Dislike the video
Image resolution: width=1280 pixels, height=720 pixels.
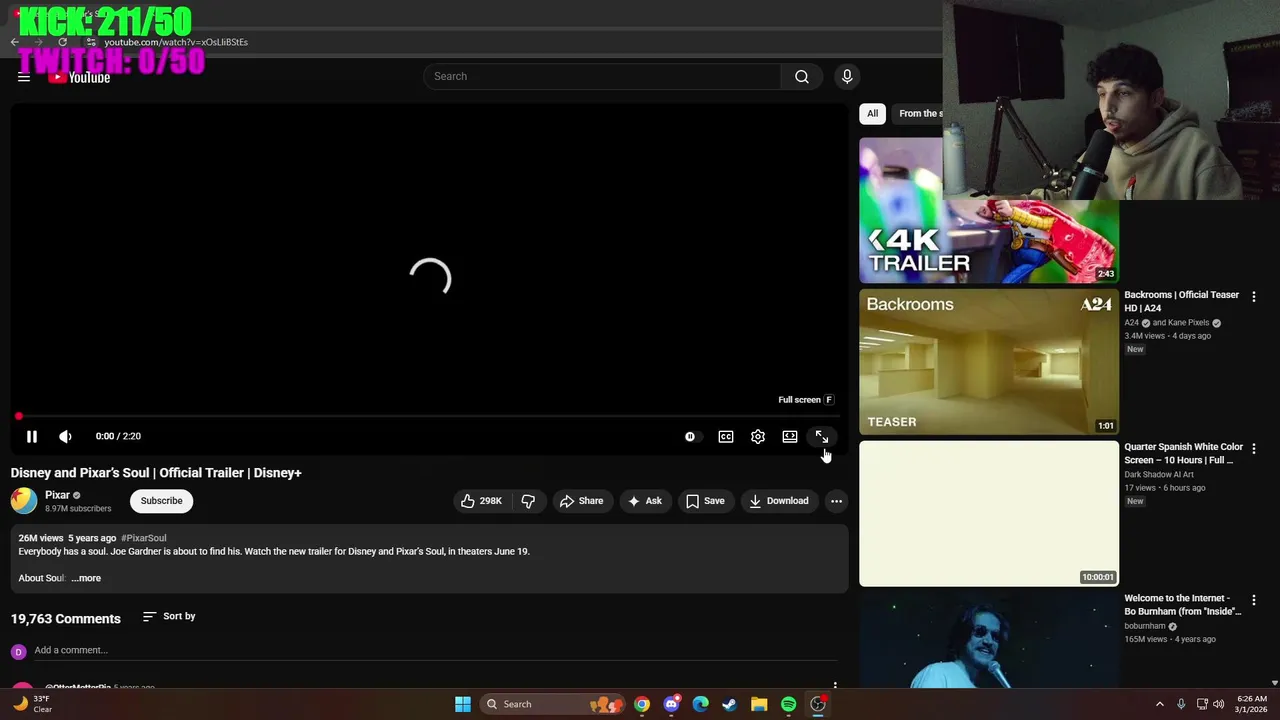(528, 500)
